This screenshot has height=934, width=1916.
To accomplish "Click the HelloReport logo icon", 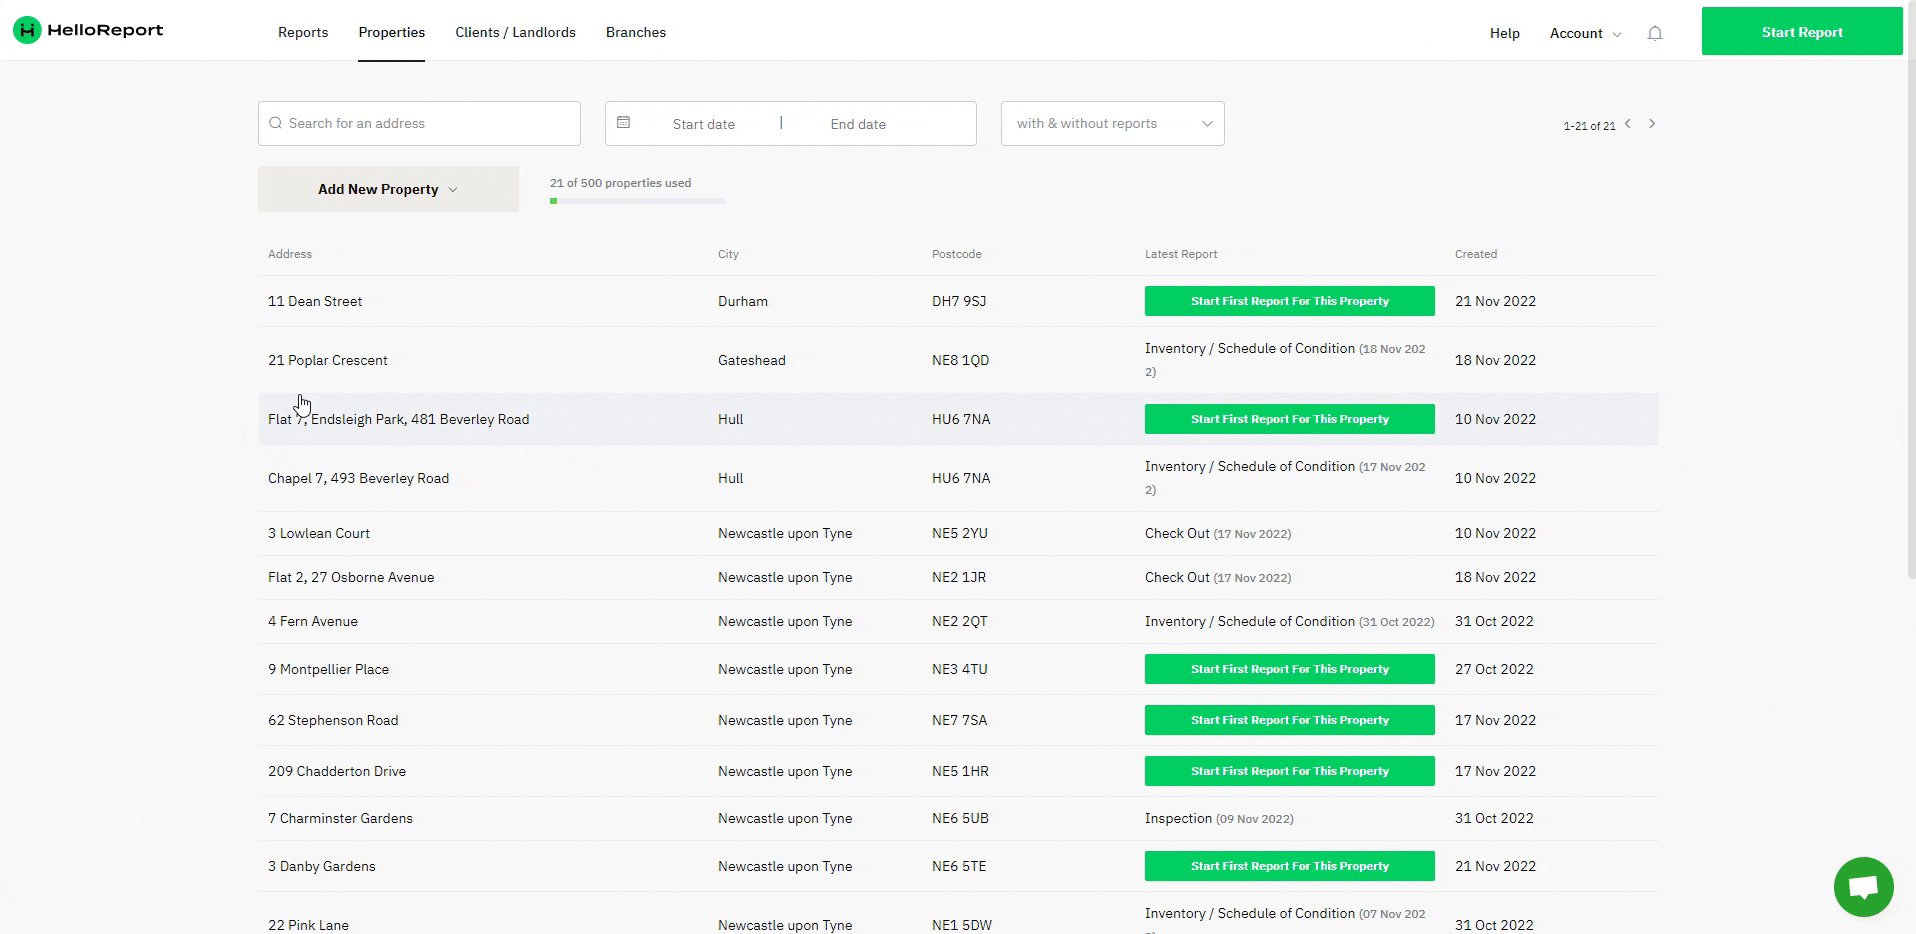I will [27, 31].
